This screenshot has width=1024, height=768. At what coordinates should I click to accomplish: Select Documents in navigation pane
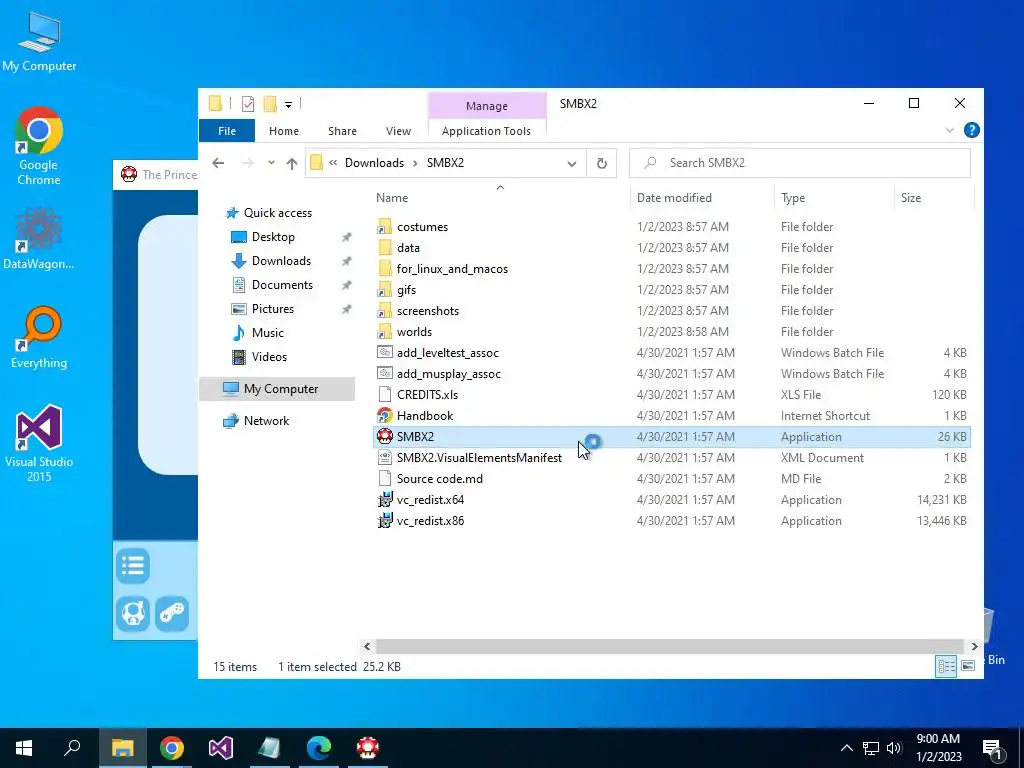[282, 285]
